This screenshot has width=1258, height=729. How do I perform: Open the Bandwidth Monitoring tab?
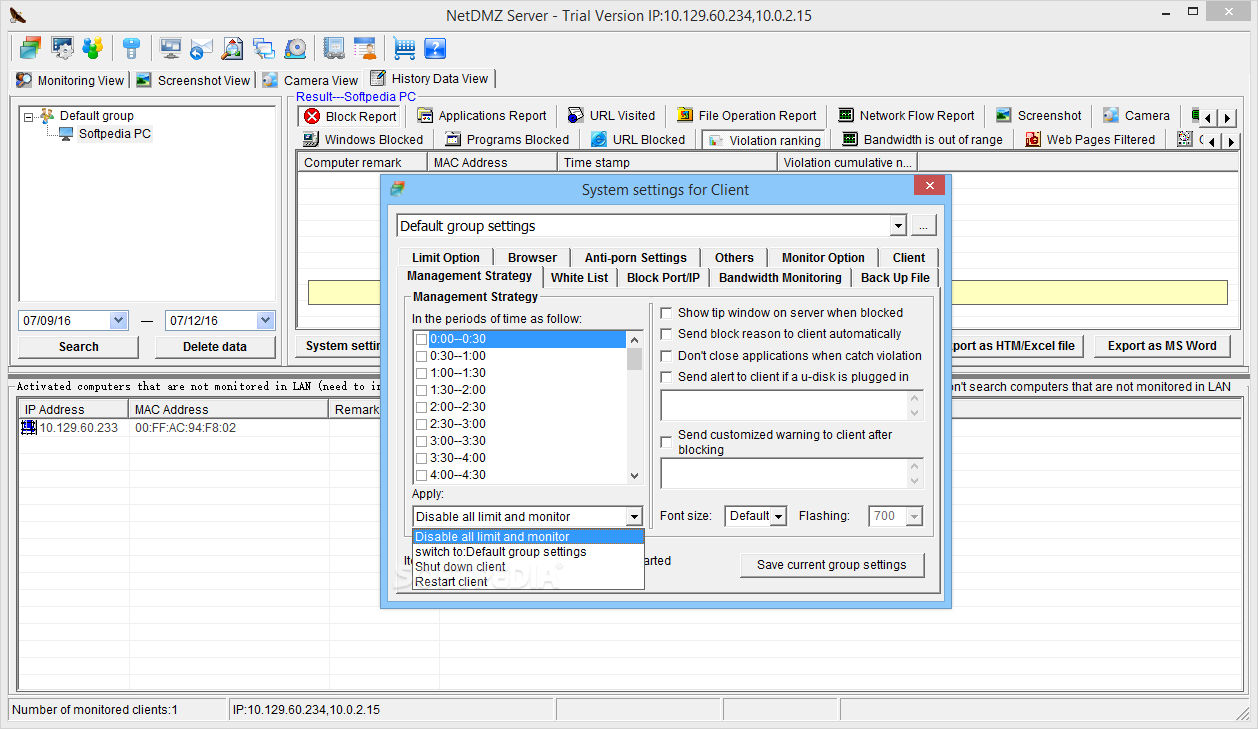(x=780, y=278)
